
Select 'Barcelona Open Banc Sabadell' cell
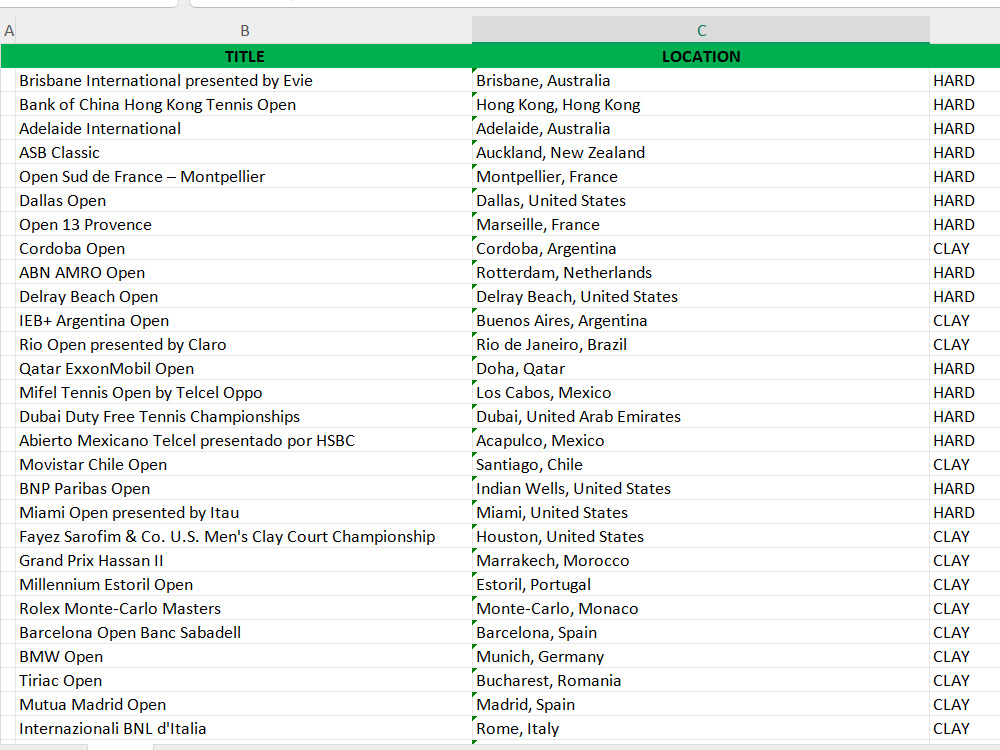[x=244, y=633]
